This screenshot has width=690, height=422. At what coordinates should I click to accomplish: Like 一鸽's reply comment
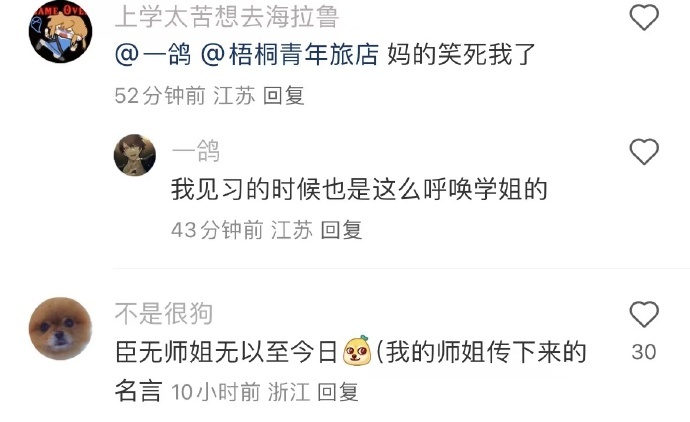point(644,152)
